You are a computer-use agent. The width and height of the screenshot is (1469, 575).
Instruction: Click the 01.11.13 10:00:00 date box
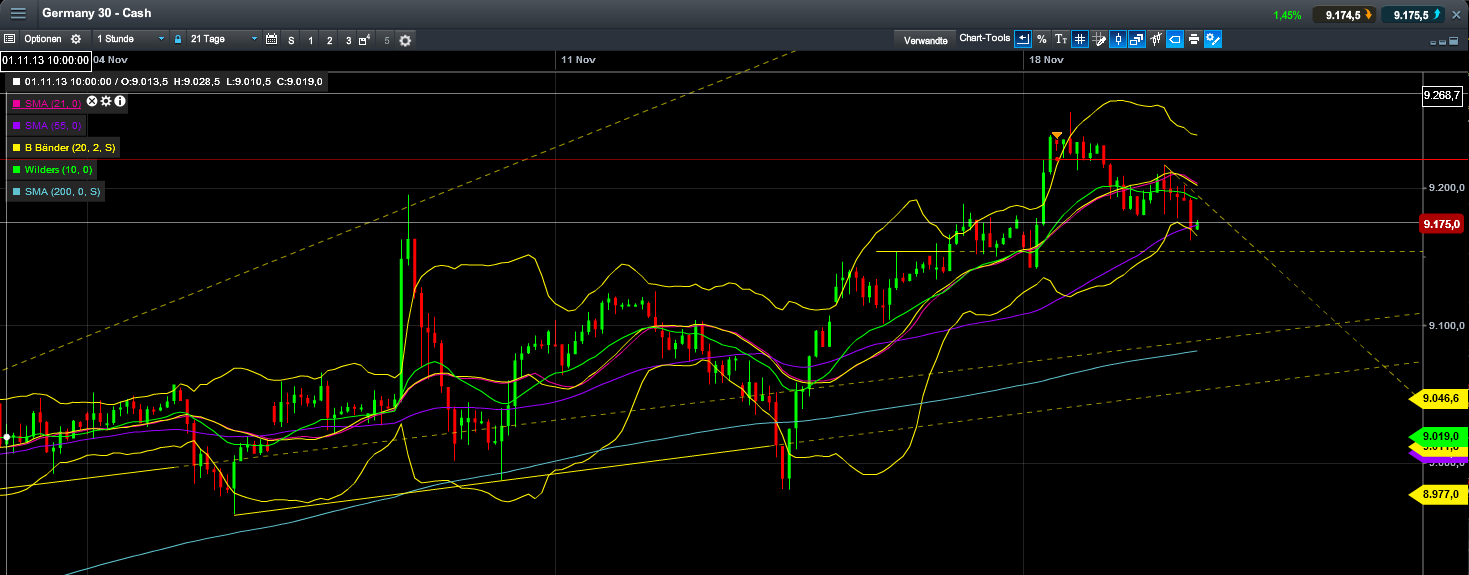44,60
